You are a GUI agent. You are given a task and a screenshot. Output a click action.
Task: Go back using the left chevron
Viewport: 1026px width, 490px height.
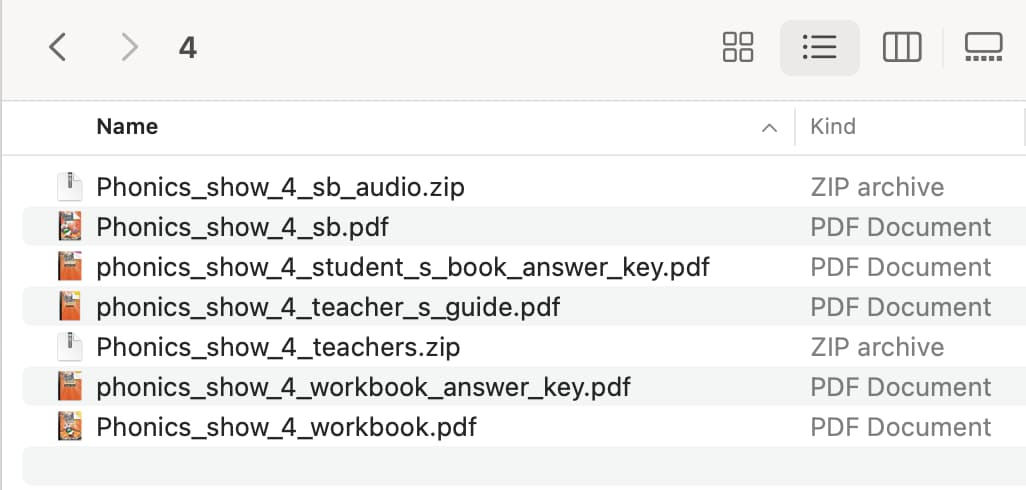tap(58, 47)
